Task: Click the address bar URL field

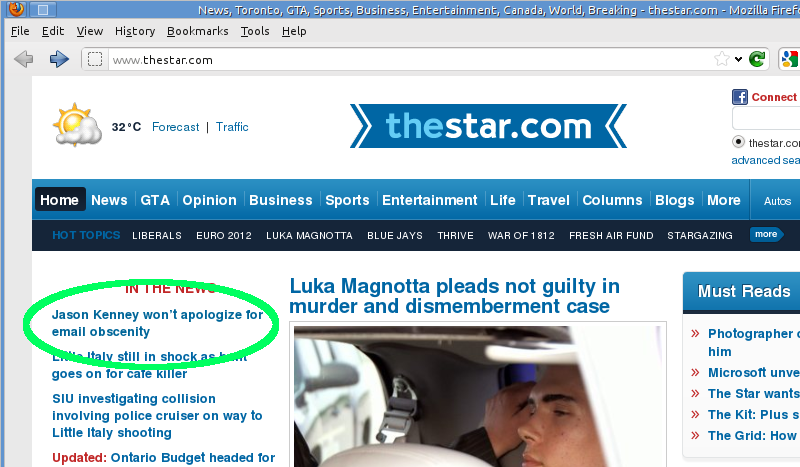Action: 408,60
